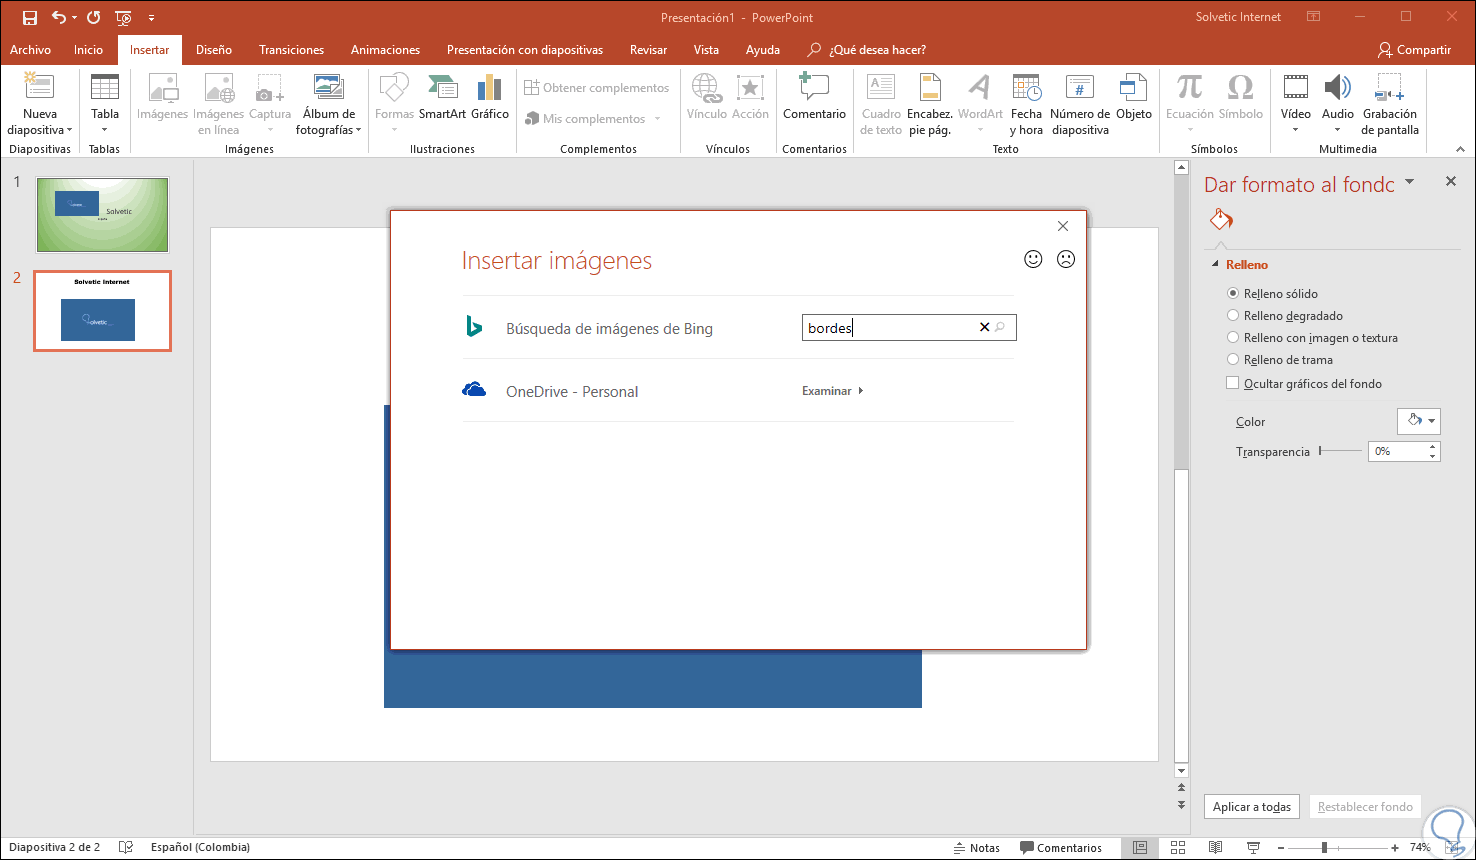The width and height of the screenshot is (1476, 860).
Task: Collapse the ribbon with the arrow
Action: [1459, 148]
